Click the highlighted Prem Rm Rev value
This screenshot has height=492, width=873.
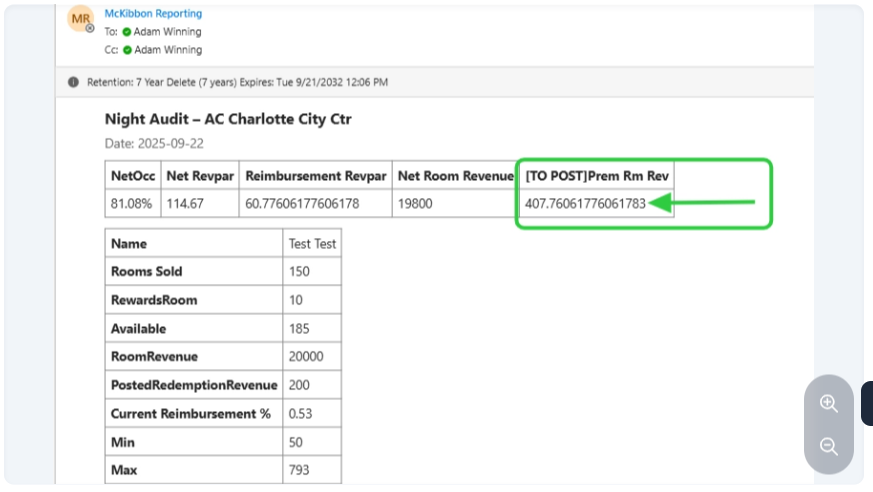pyautogui.click(x=585, y=204)
